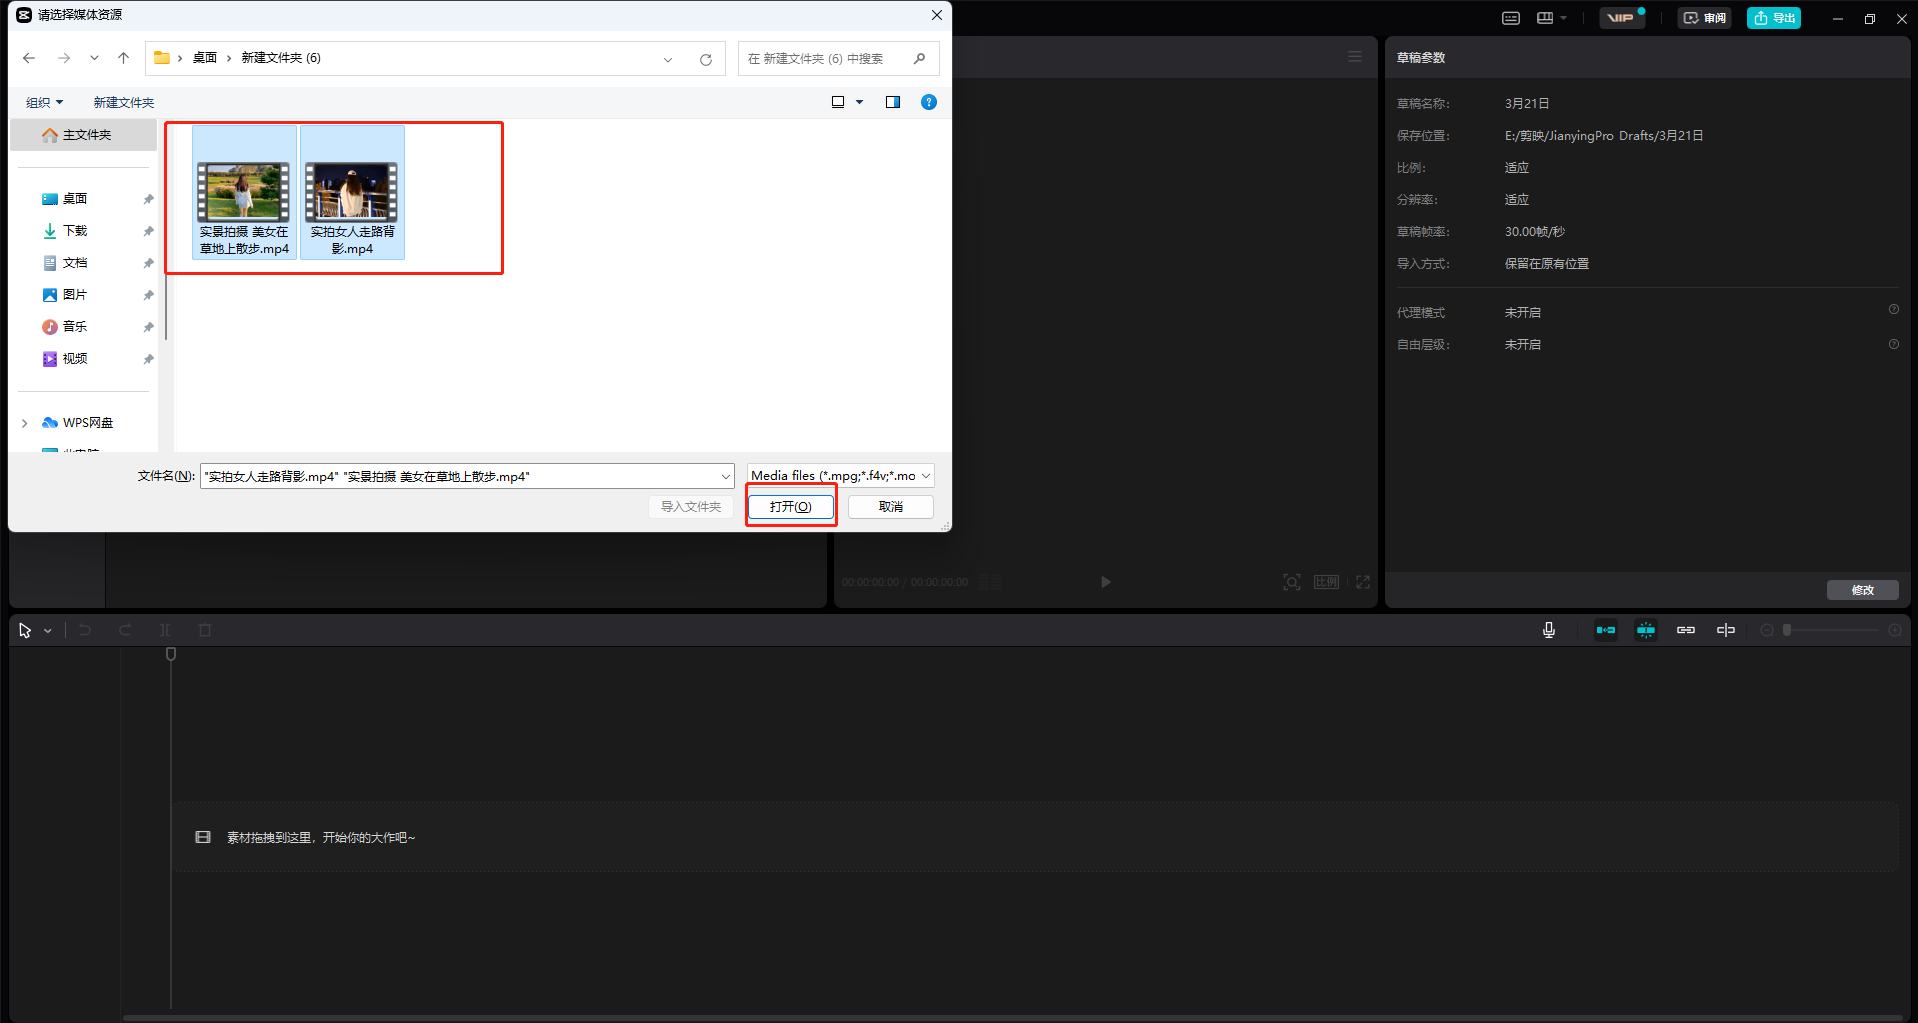Open the dialog help icon
The height and width of the screenshot is (1023, 1918).
(x=929, y=102)
